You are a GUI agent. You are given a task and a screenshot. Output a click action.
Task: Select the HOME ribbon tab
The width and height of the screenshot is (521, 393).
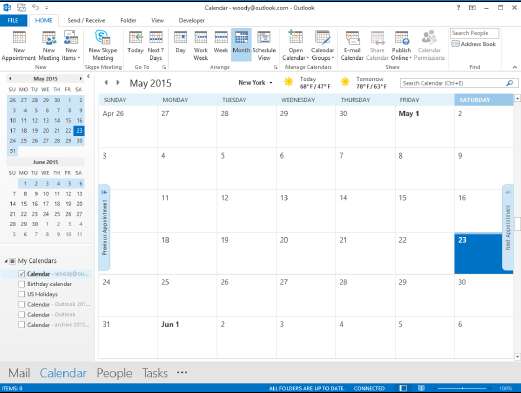point(44,20)
